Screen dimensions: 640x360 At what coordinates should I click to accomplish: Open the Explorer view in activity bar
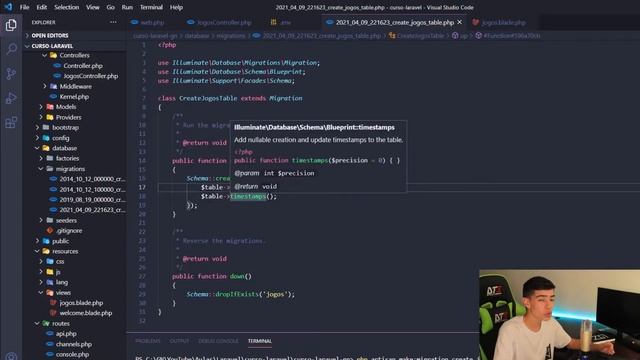(x=11, y=25)
